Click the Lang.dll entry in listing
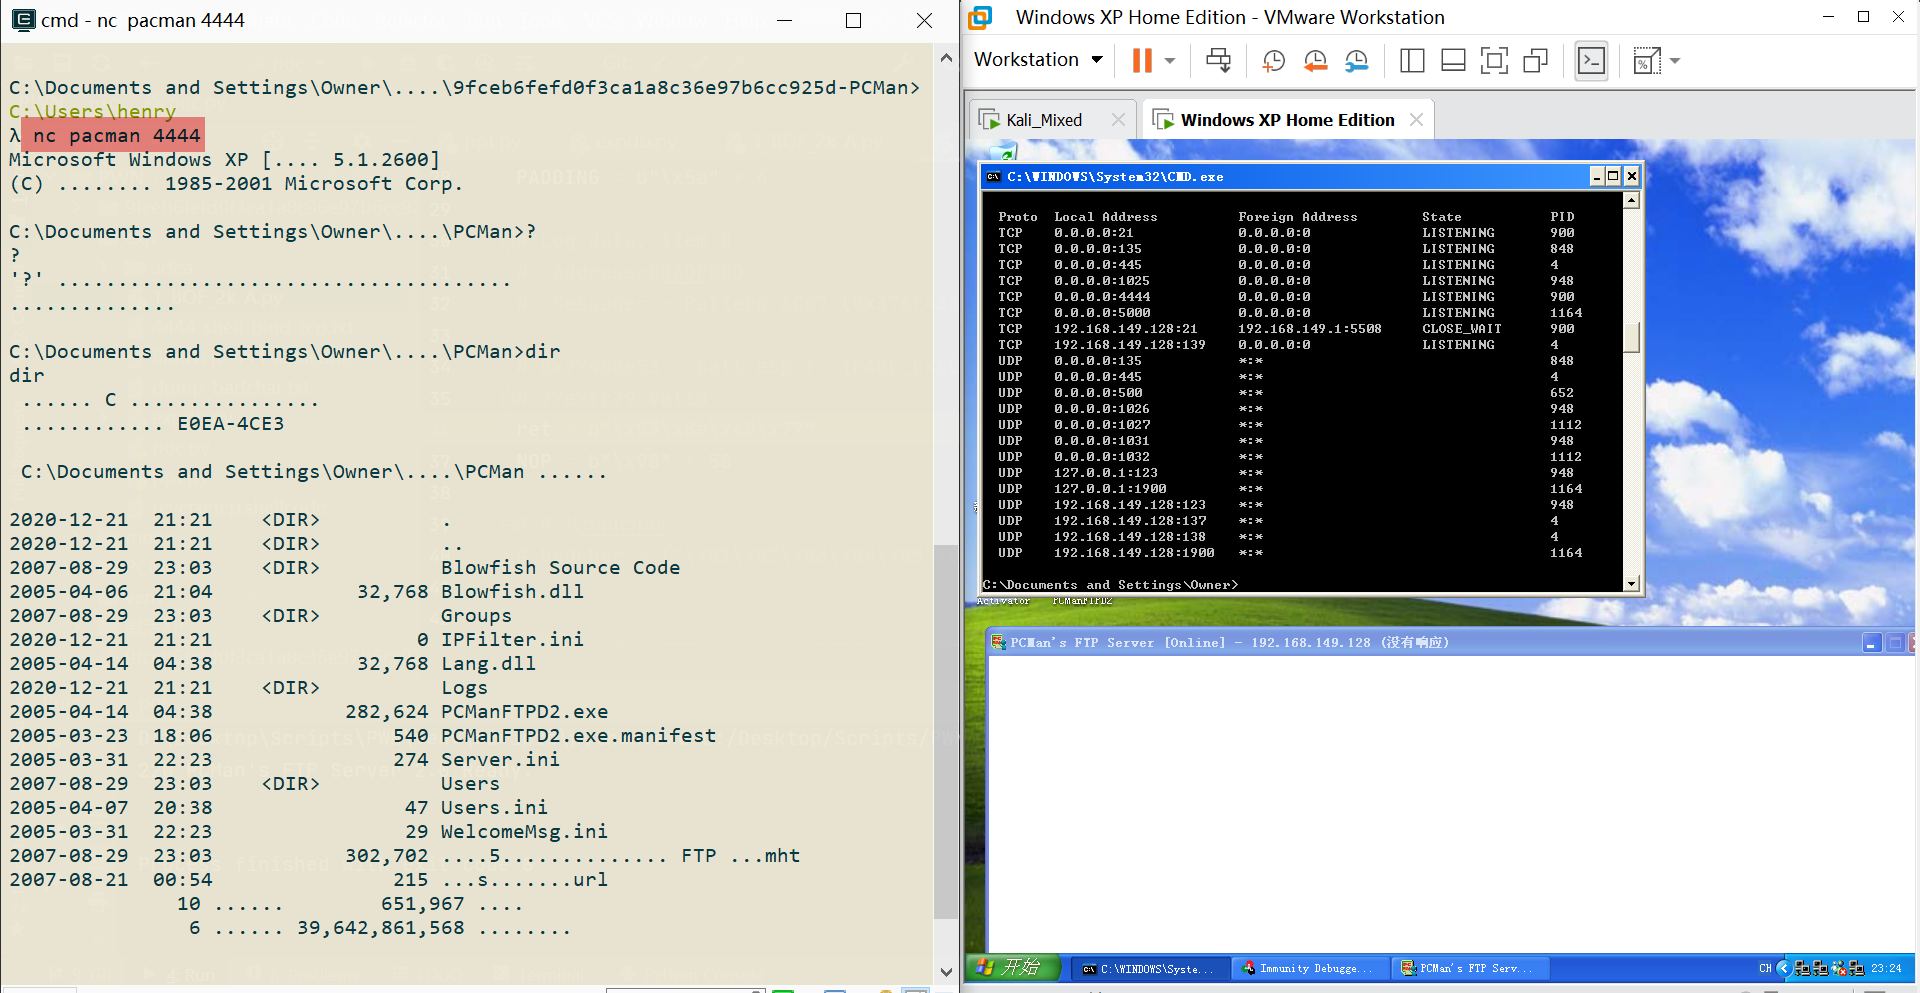This screenshot has height=993, width=1920. tap(488, 664)
